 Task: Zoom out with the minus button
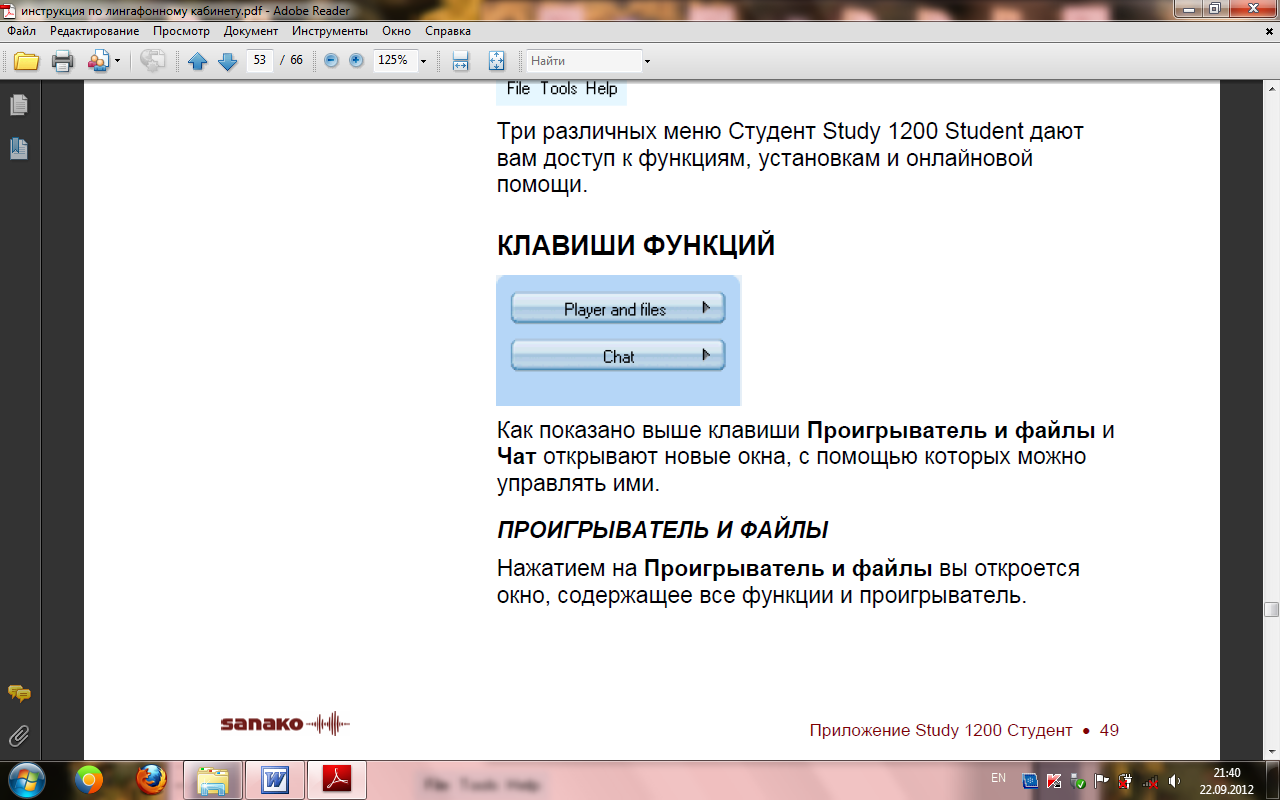[332, 61]
